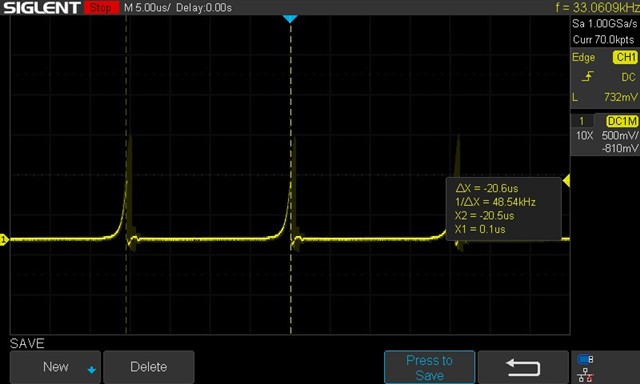Click the Curr 70.0kpts memory depth
640x384 pixels.
pyautogui.click(x=603, y=40)
